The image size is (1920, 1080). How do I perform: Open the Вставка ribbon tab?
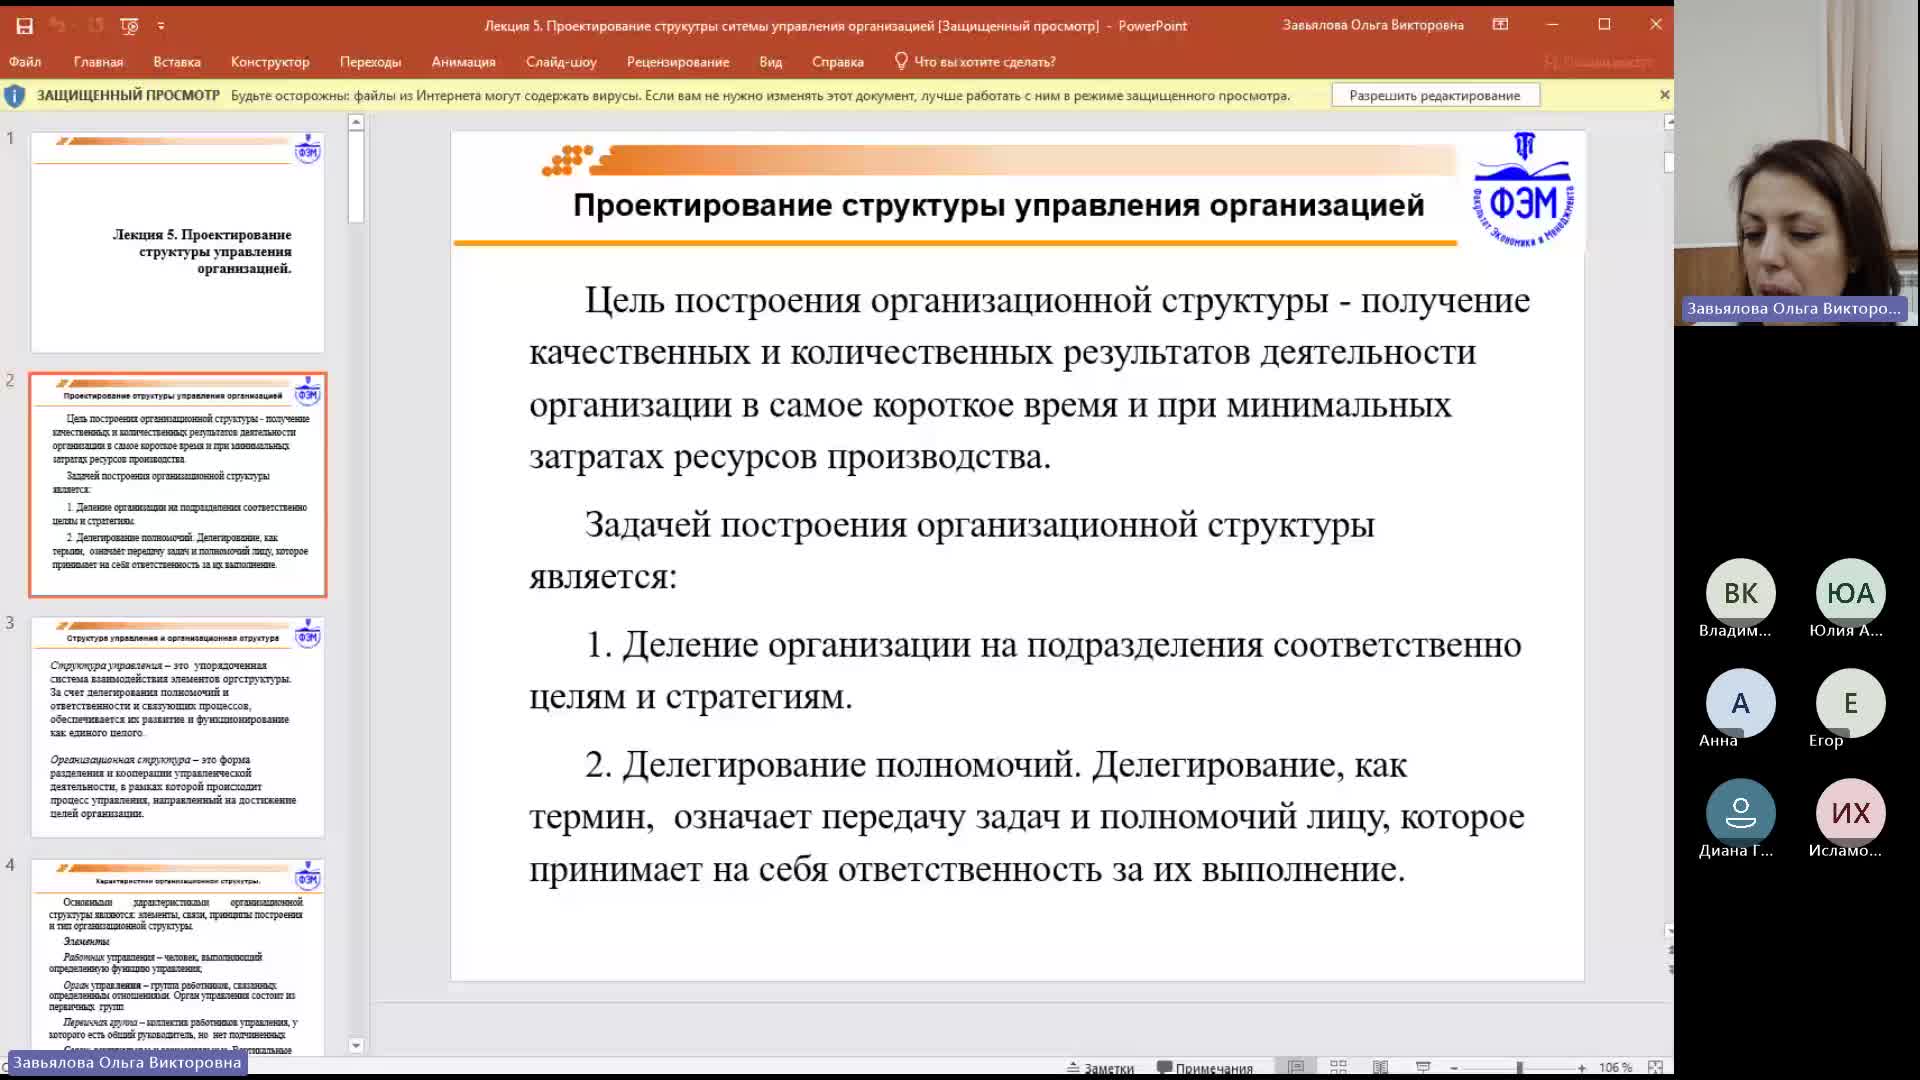pyautogui.click(x=177, y=62)
